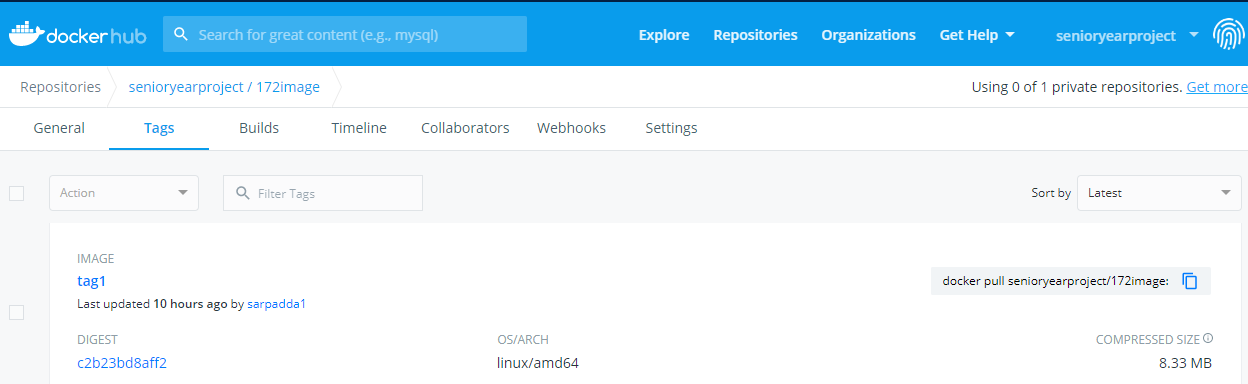Click the Repositories breadcrumb
The image size is (1248, 384).
point(61,87)
